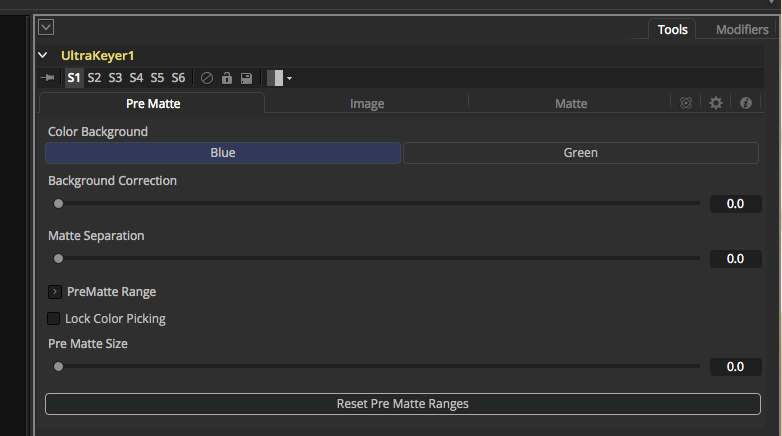Collapse the UltraKeyer1 tool controls
782x436 pixels.
click(43, 56)
